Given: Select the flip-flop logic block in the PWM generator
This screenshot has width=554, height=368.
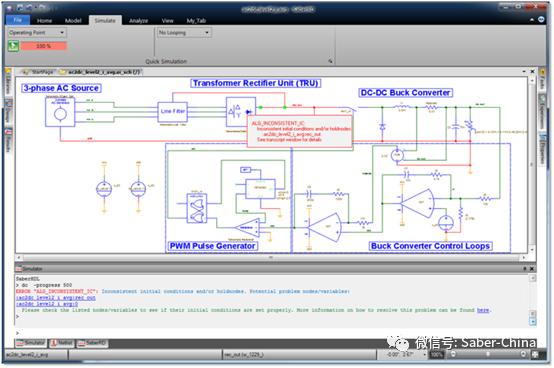Looking at the screenshot, I should coord(197,208).
